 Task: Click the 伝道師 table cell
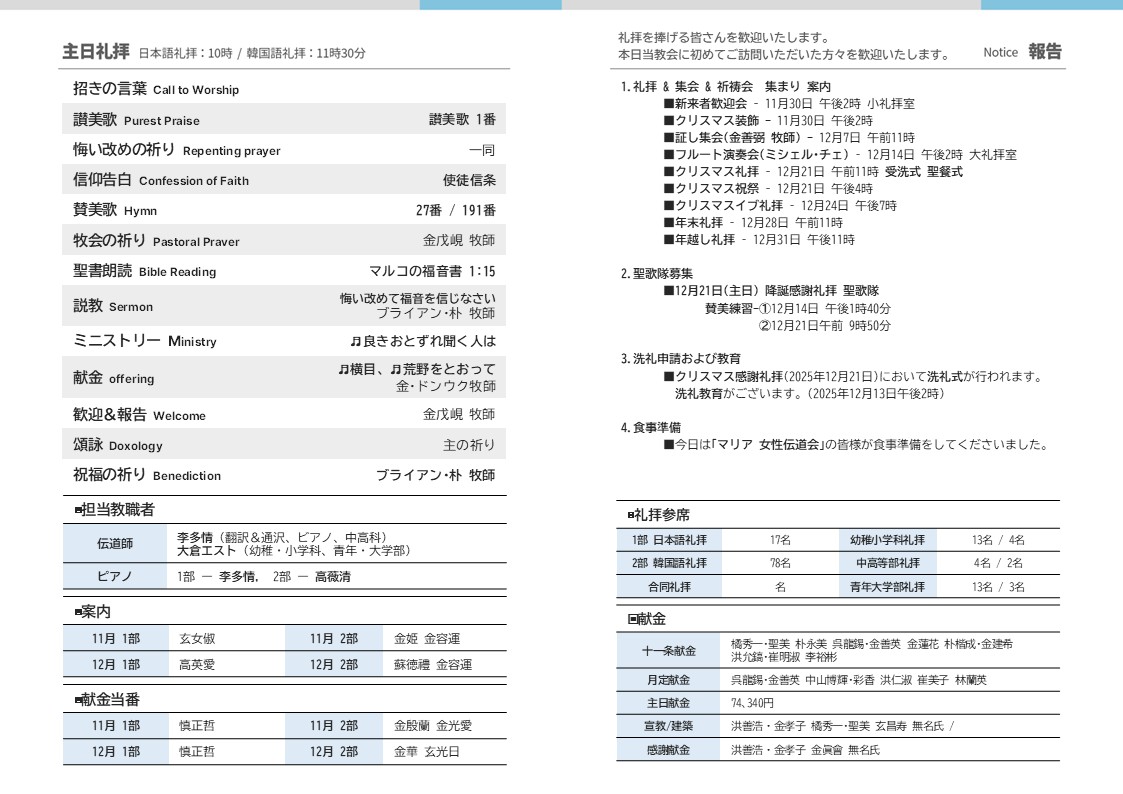pyautogui.click(x=114, y=544)
